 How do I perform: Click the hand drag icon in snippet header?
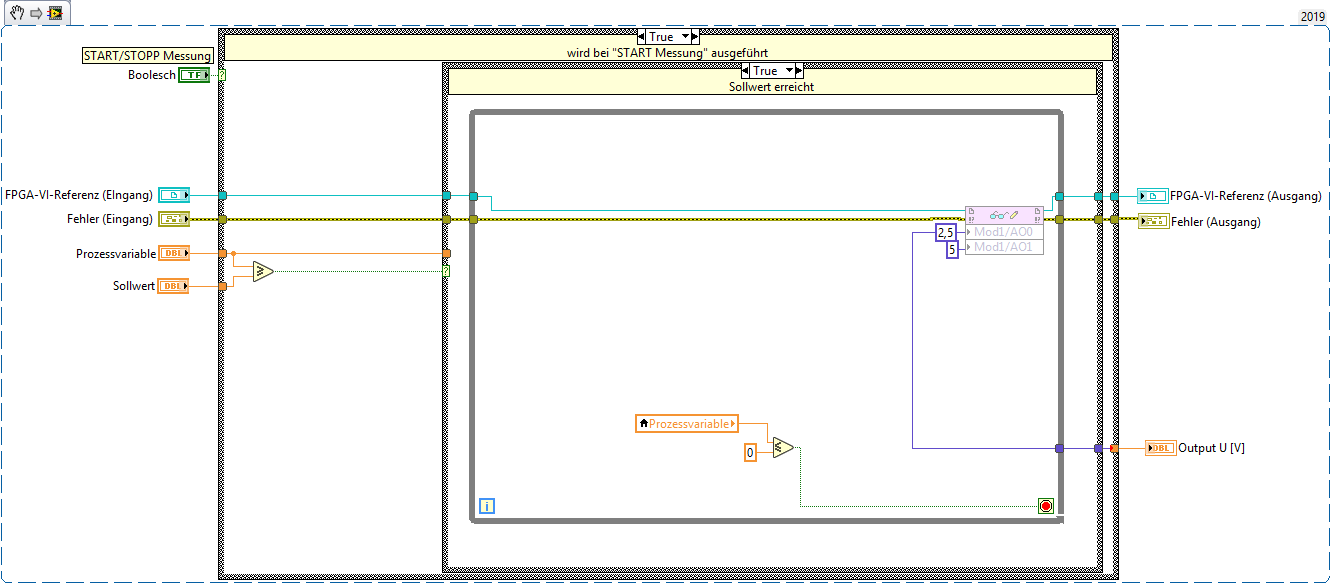click(x=16, y=13)
